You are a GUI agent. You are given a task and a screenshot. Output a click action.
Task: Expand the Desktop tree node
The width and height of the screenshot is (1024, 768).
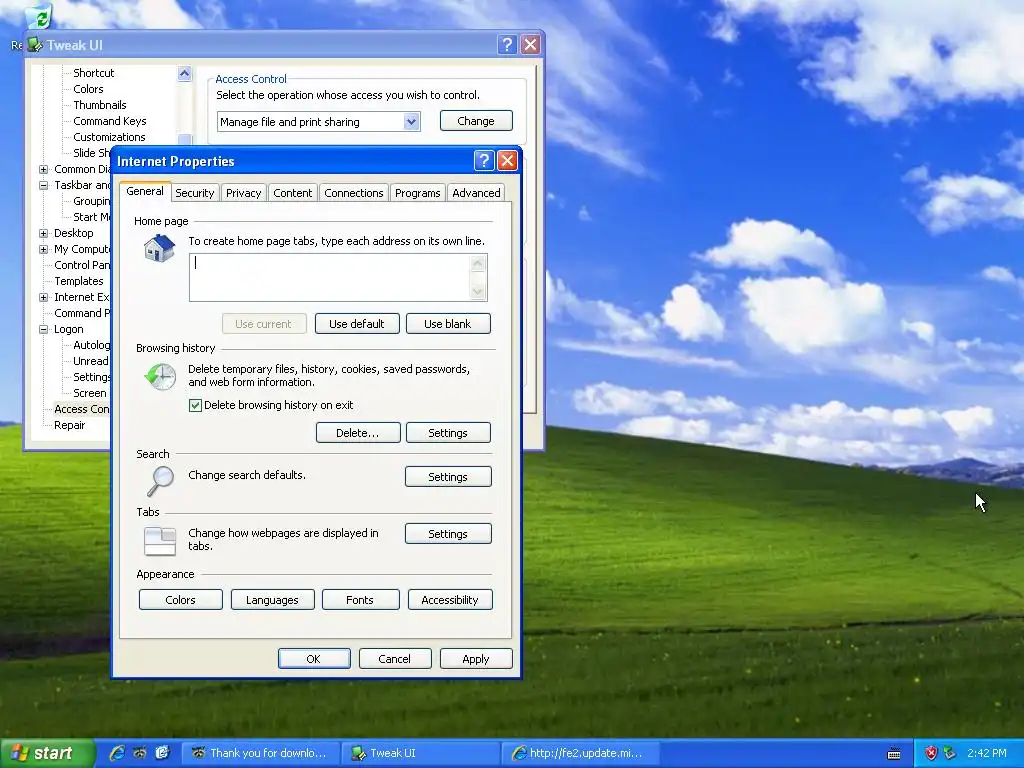click(x=44, y=233)
